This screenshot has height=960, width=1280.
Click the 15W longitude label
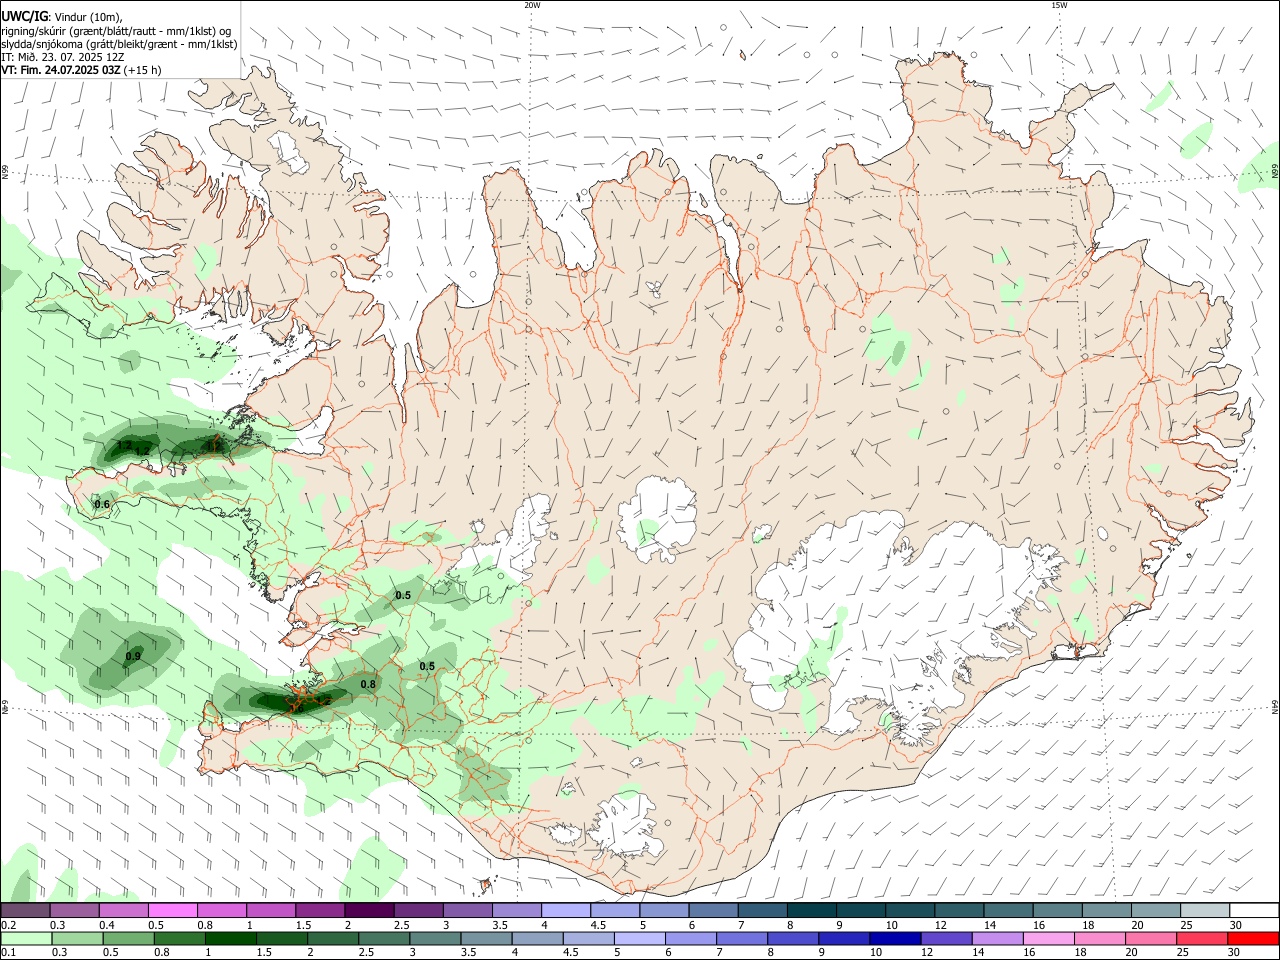coord(1059,5)
